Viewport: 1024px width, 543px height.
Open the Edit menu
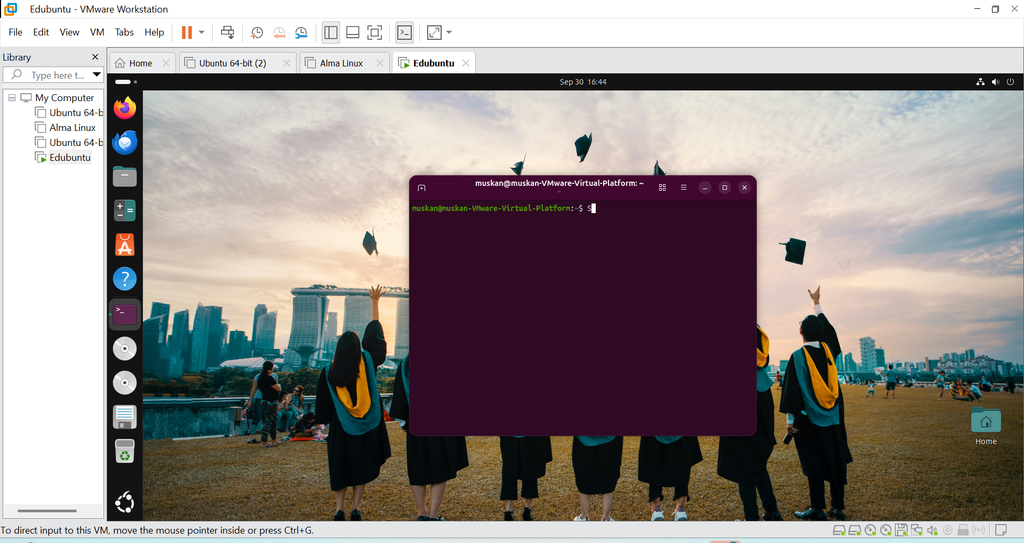tap(41, 32)
